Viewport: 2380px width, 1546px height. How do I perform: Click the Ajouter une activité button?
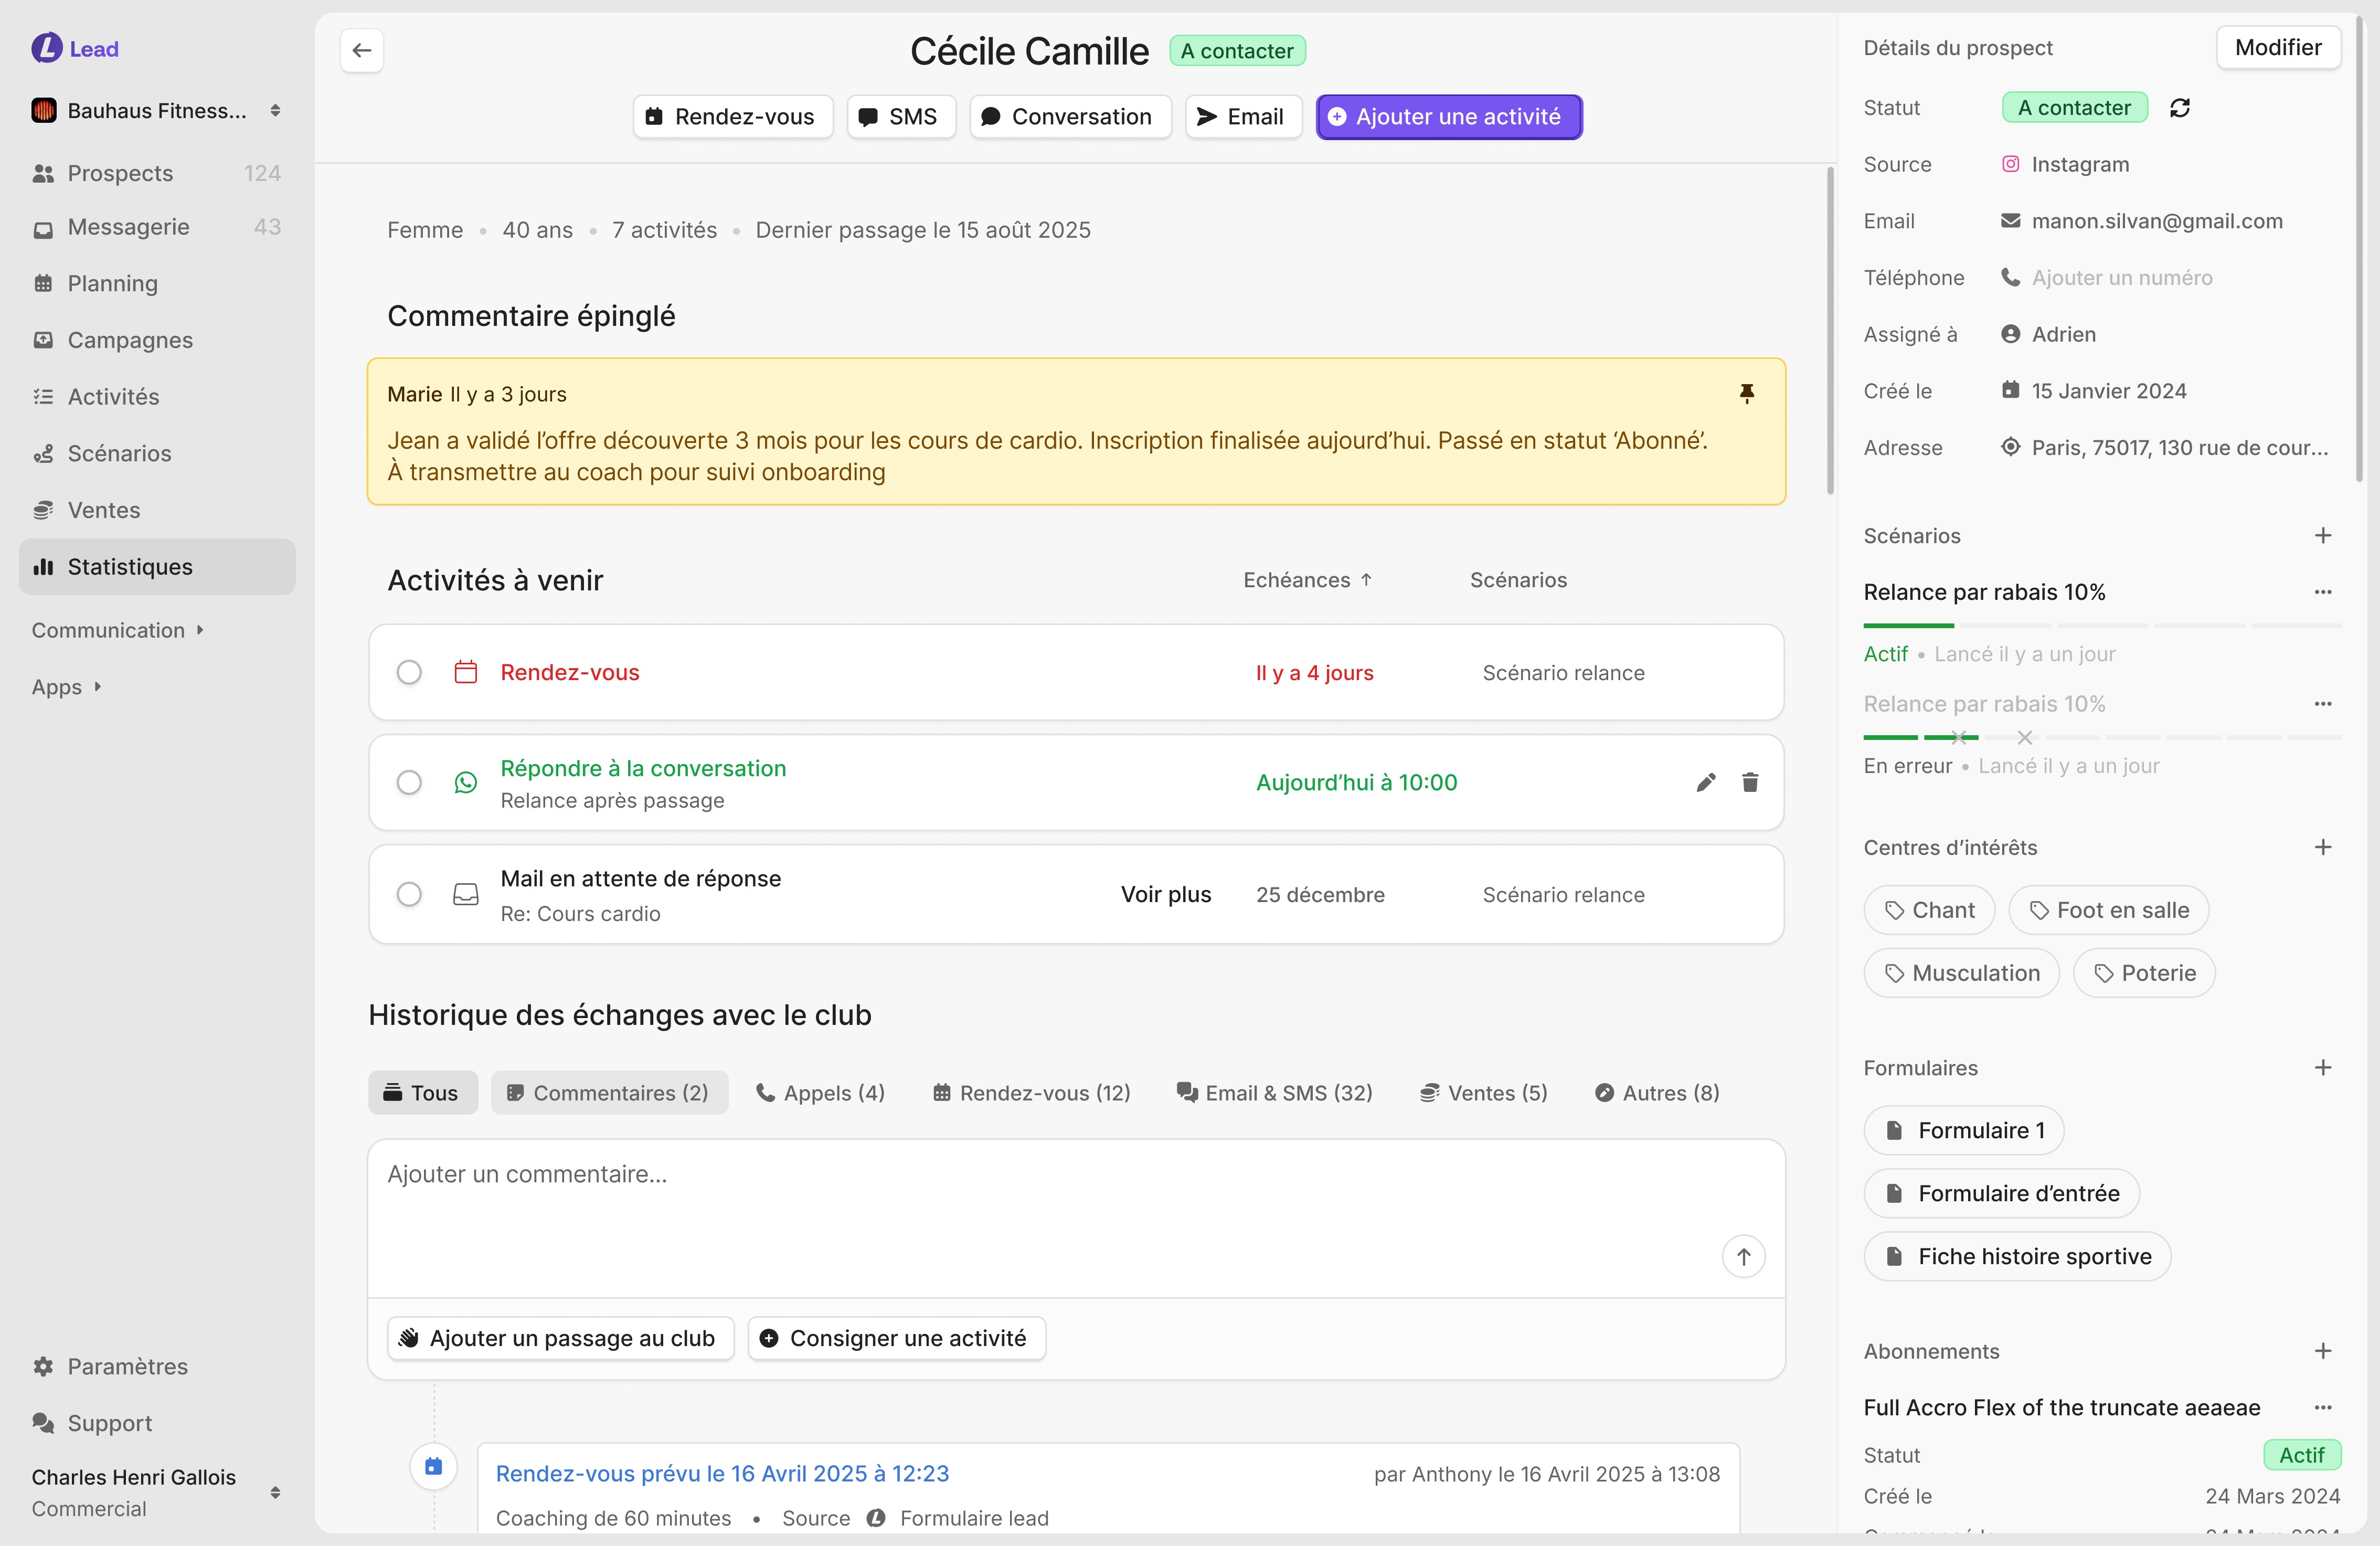[1448, 117]
